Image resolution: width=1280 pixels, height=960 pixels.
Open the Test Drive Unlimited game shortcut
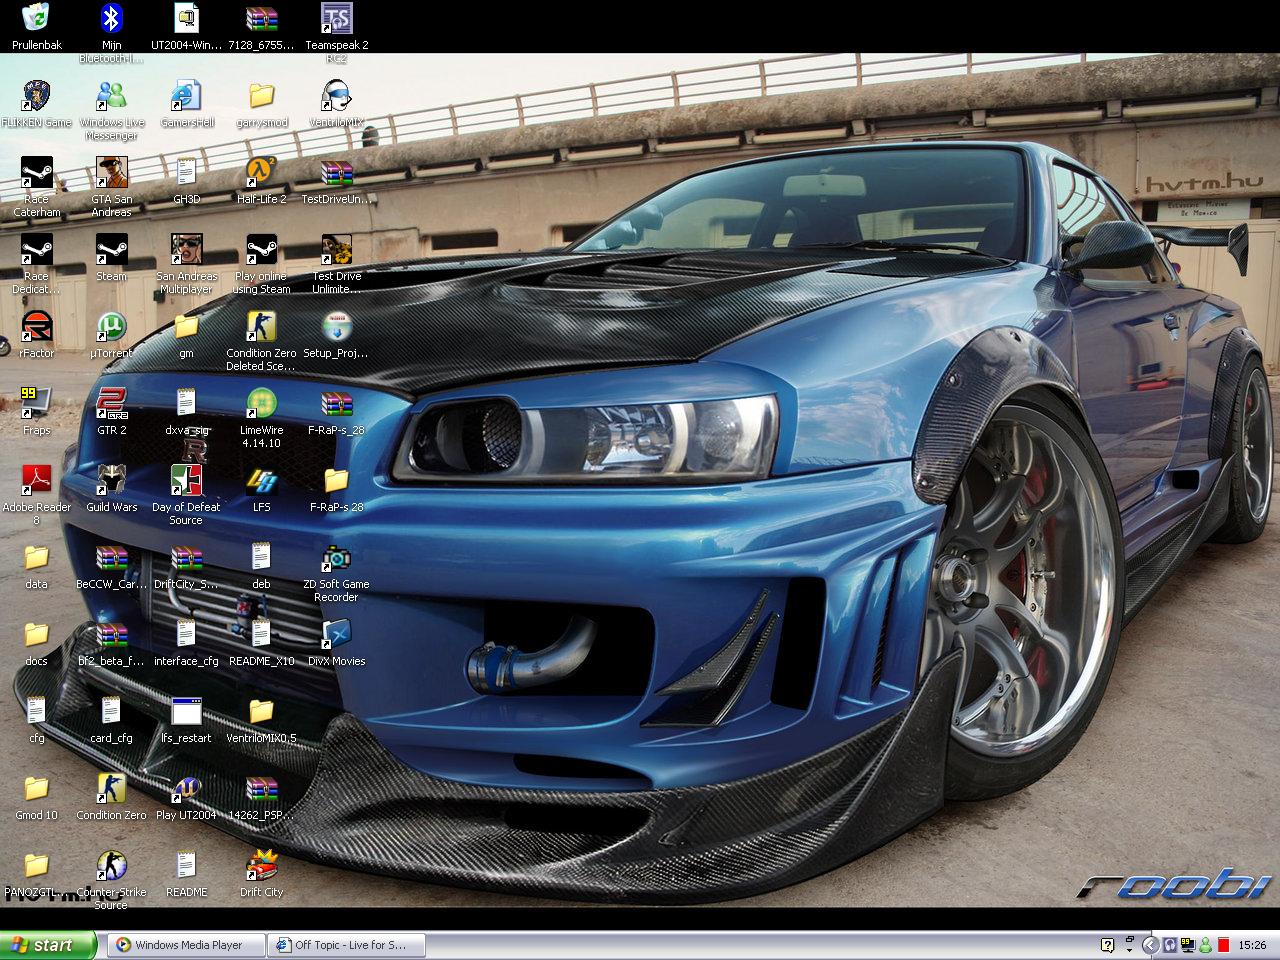click(x=337, y=264)
